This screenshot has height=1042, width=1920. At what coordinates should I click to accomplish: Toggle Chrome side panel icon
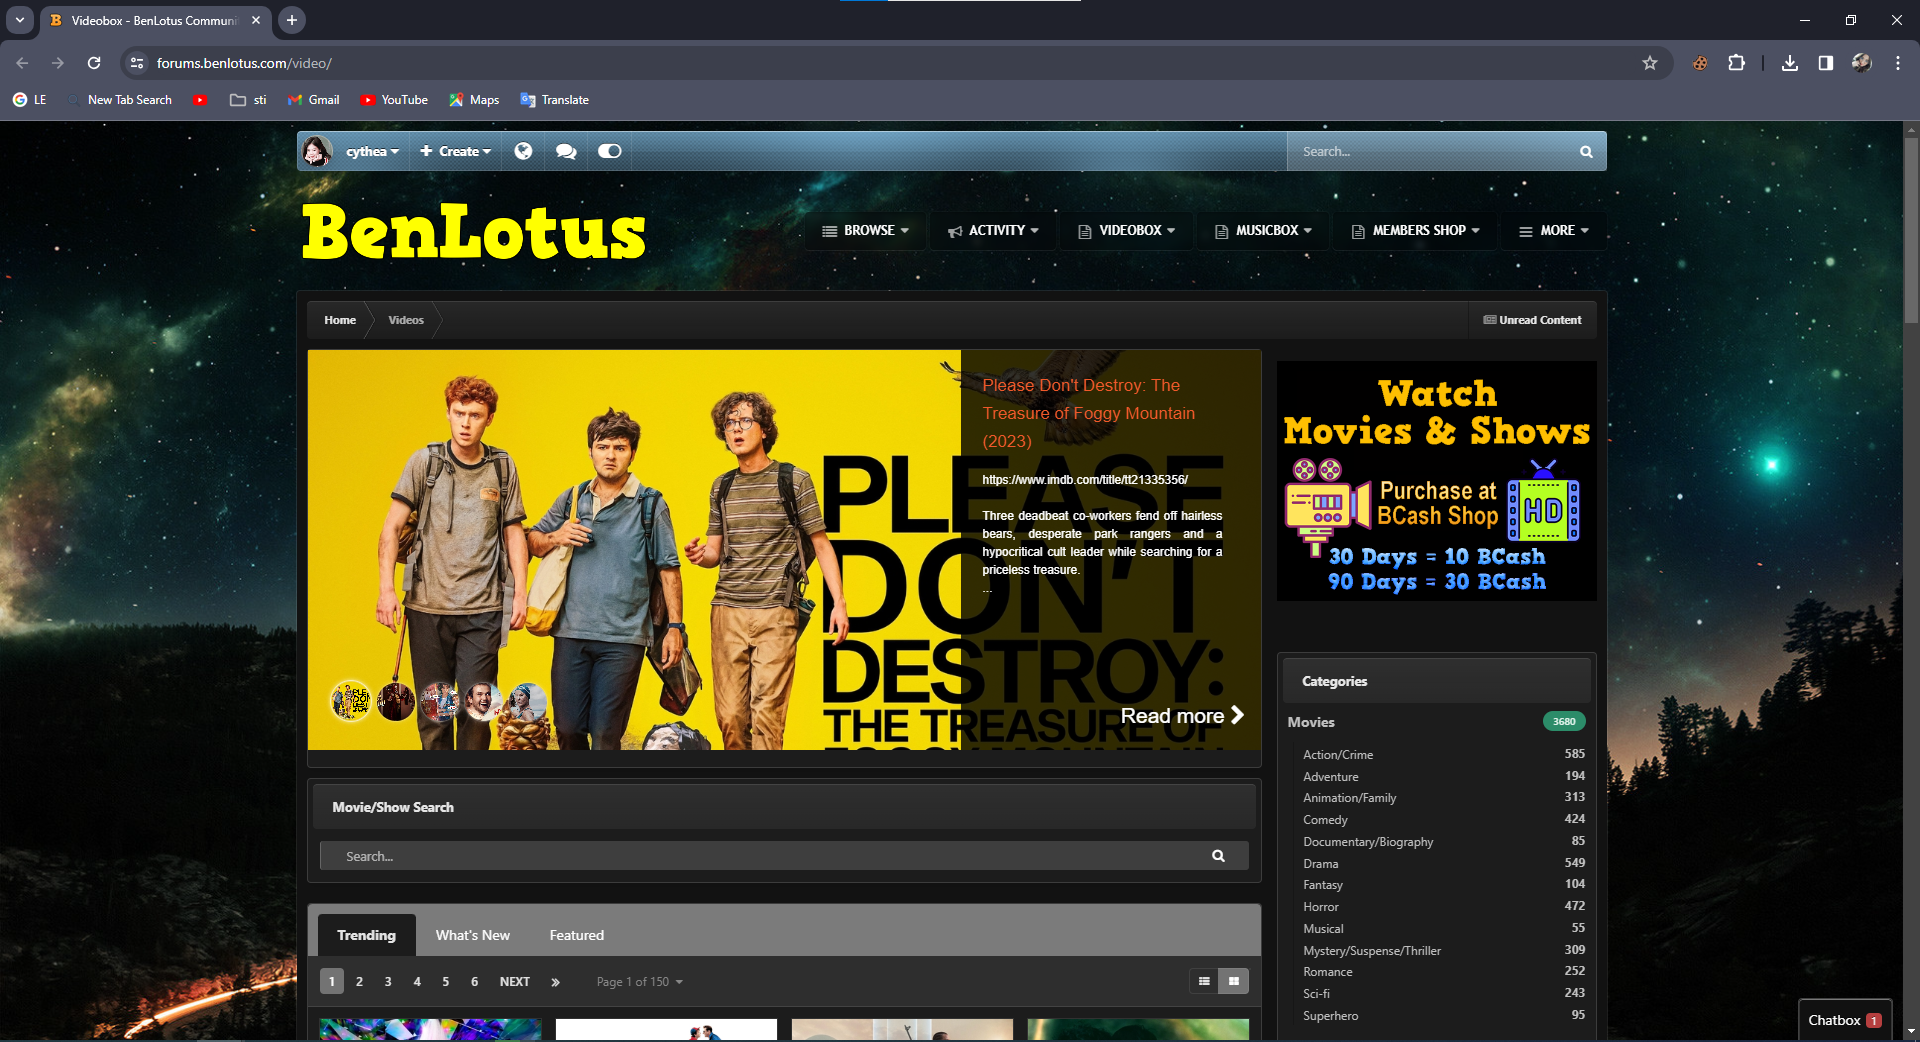point(1826,63)
